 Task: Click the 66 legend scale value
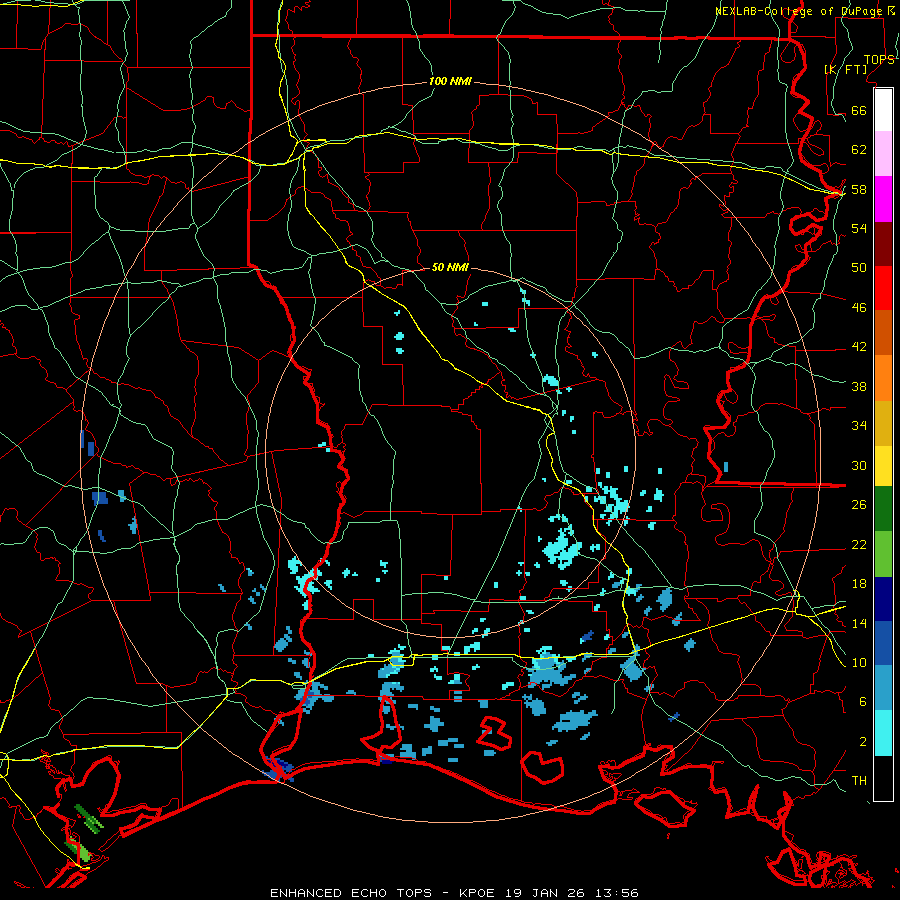tap(859, 110)
